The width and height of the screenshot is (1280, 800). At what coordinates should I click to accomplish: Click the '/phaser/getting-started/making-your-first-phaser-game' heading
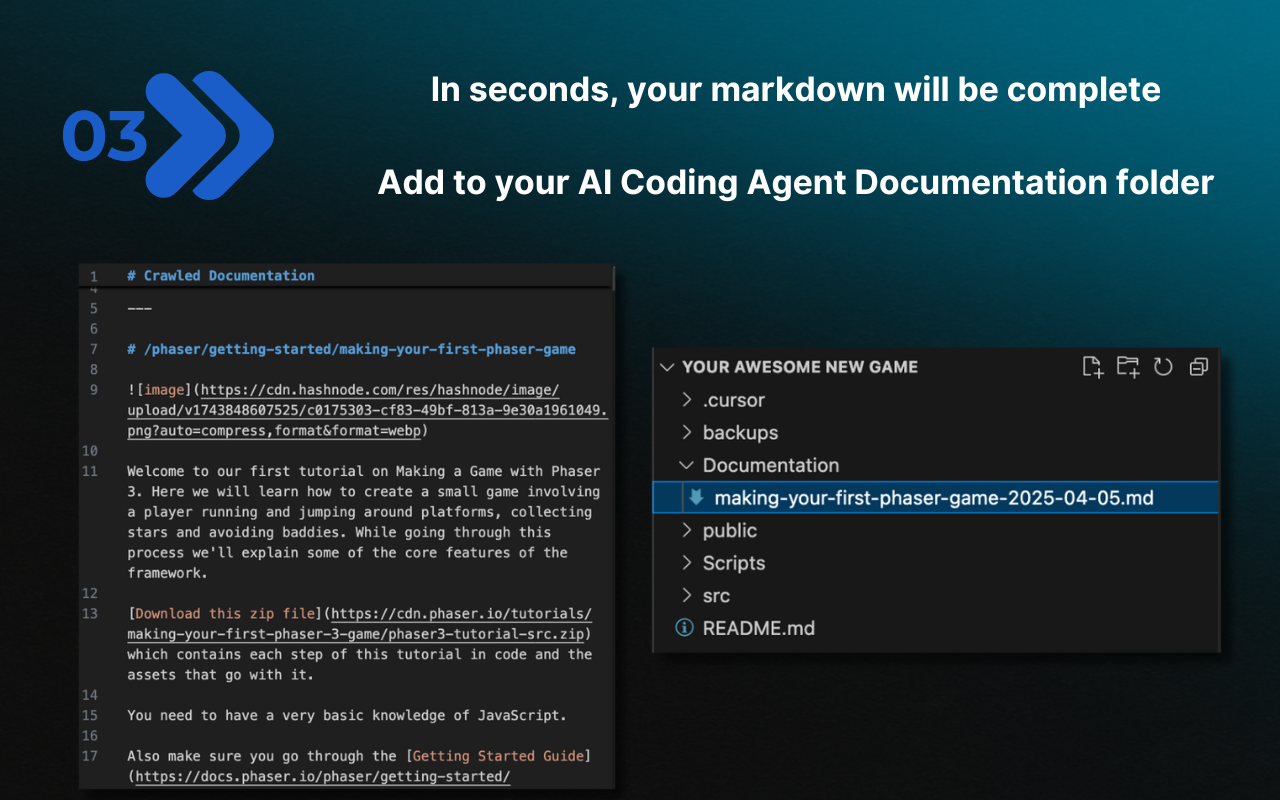(x=351, y=349)
